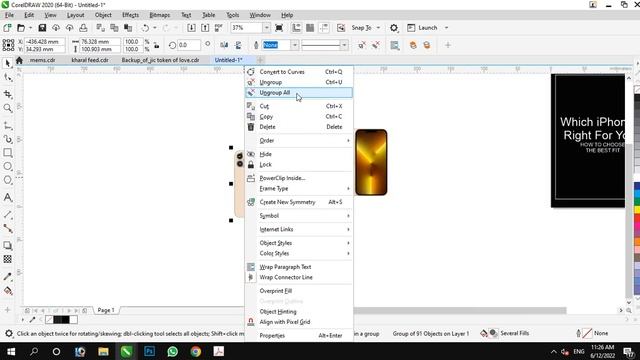
Task: Click the New document icon
Action: click(7, 28)
